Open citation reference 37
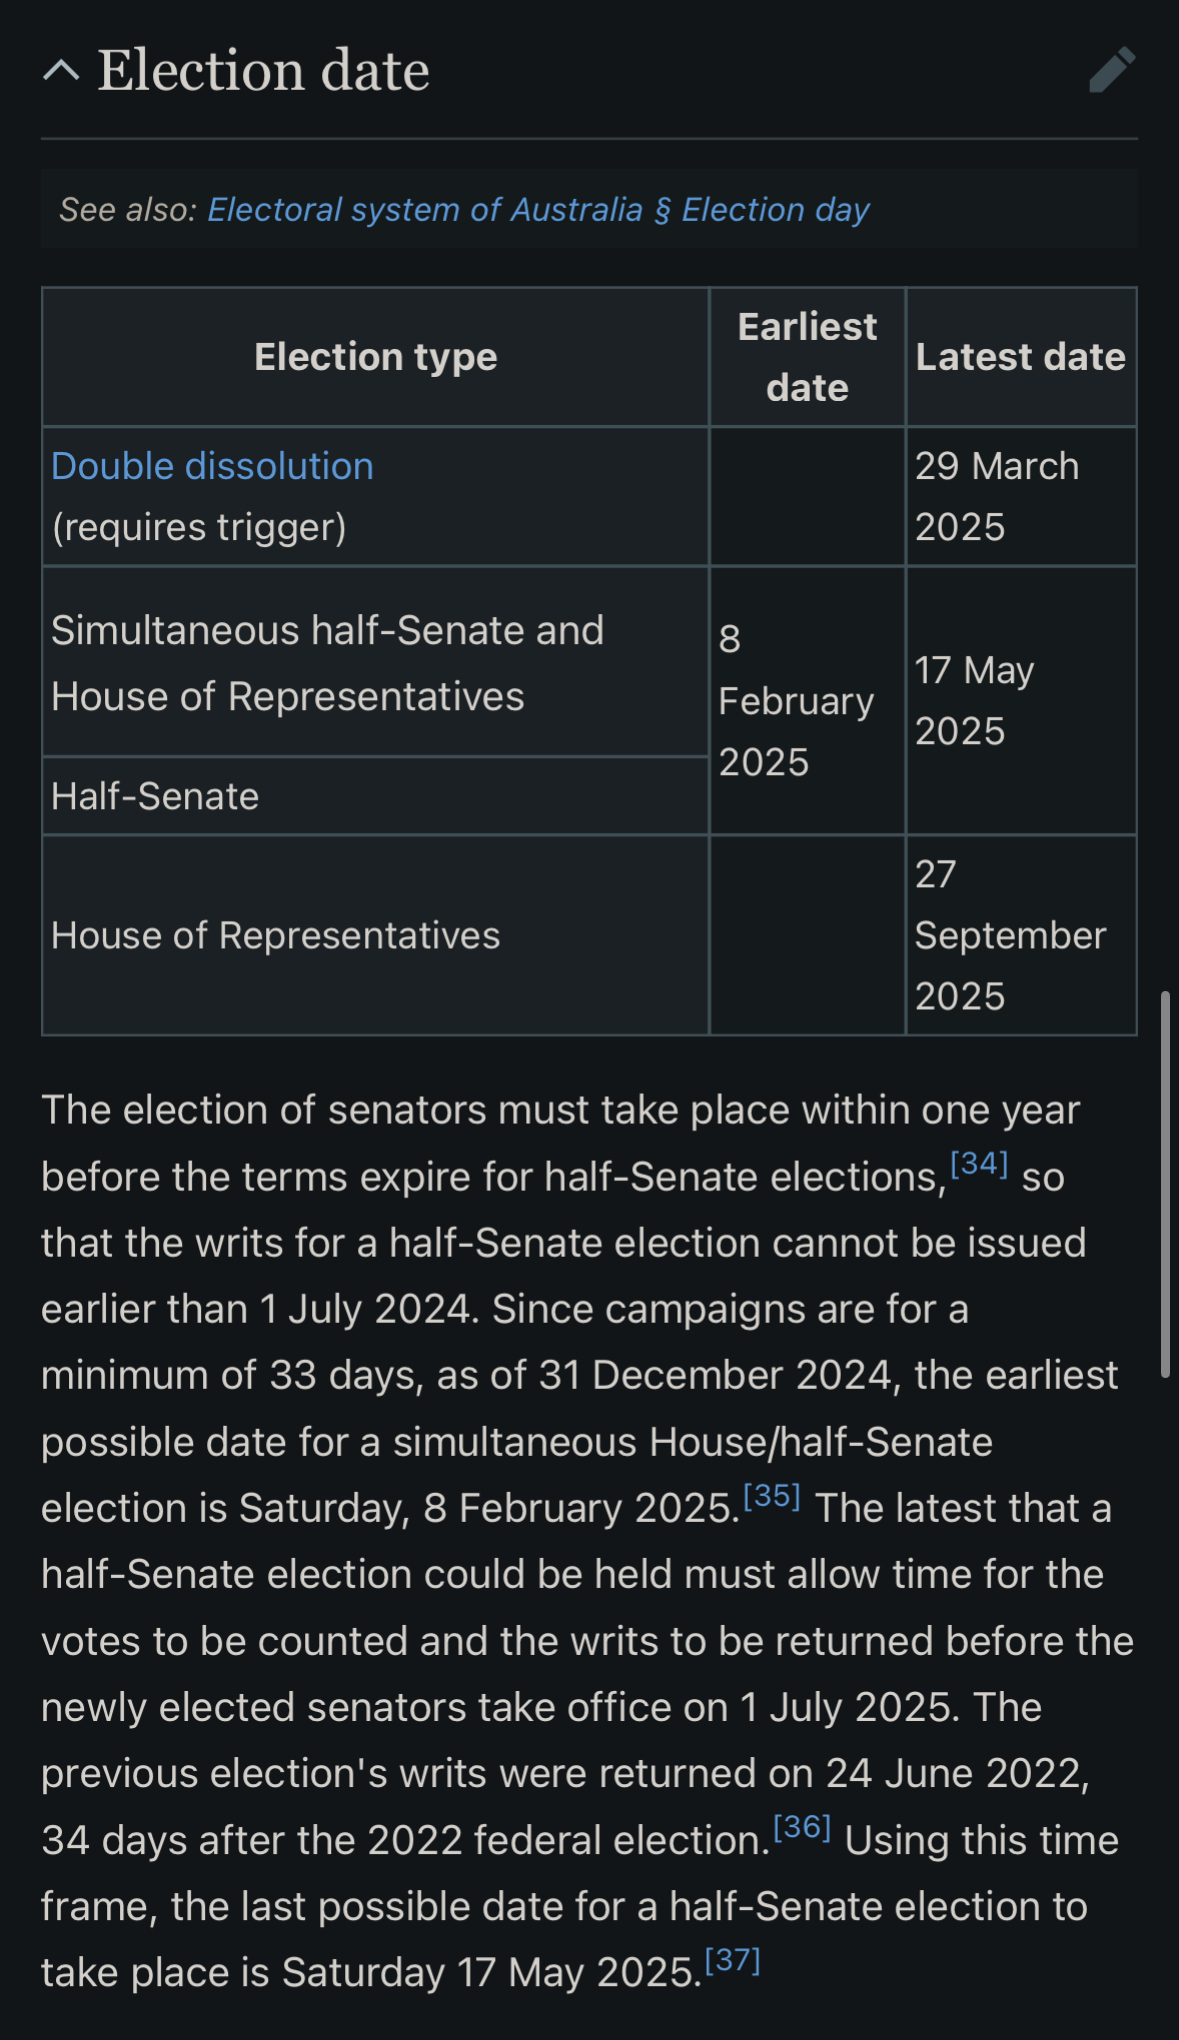Screen dimensions: 1179x2040 tap(733, 1960)
